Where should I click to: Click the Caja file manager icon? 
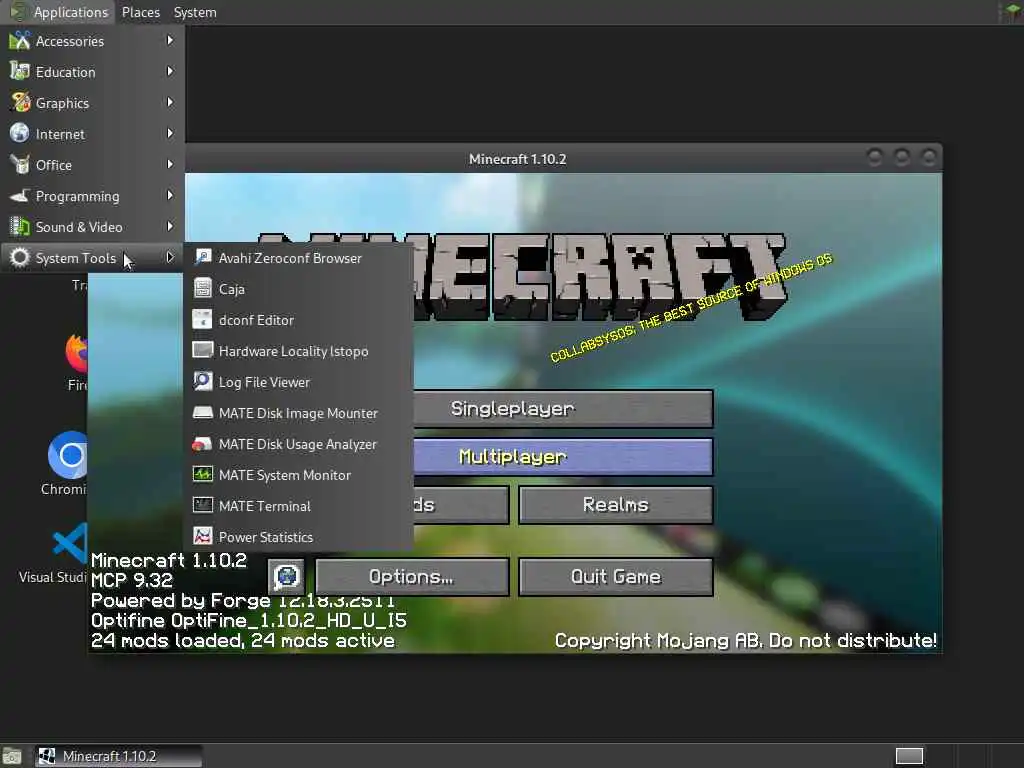click(202, 288)
